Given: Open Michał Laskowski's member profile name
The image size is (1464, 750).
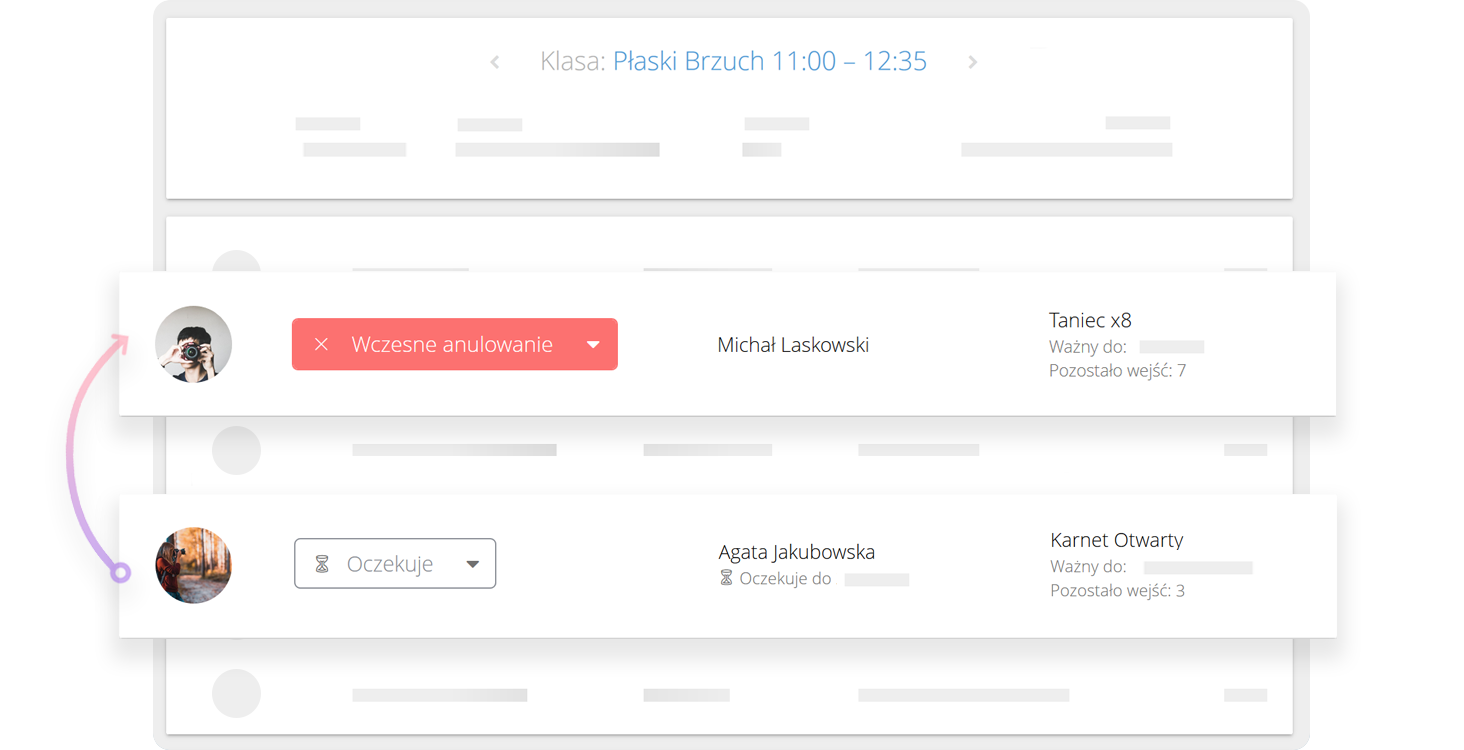Looking at the screenshot, I should [x=793, y=345].
